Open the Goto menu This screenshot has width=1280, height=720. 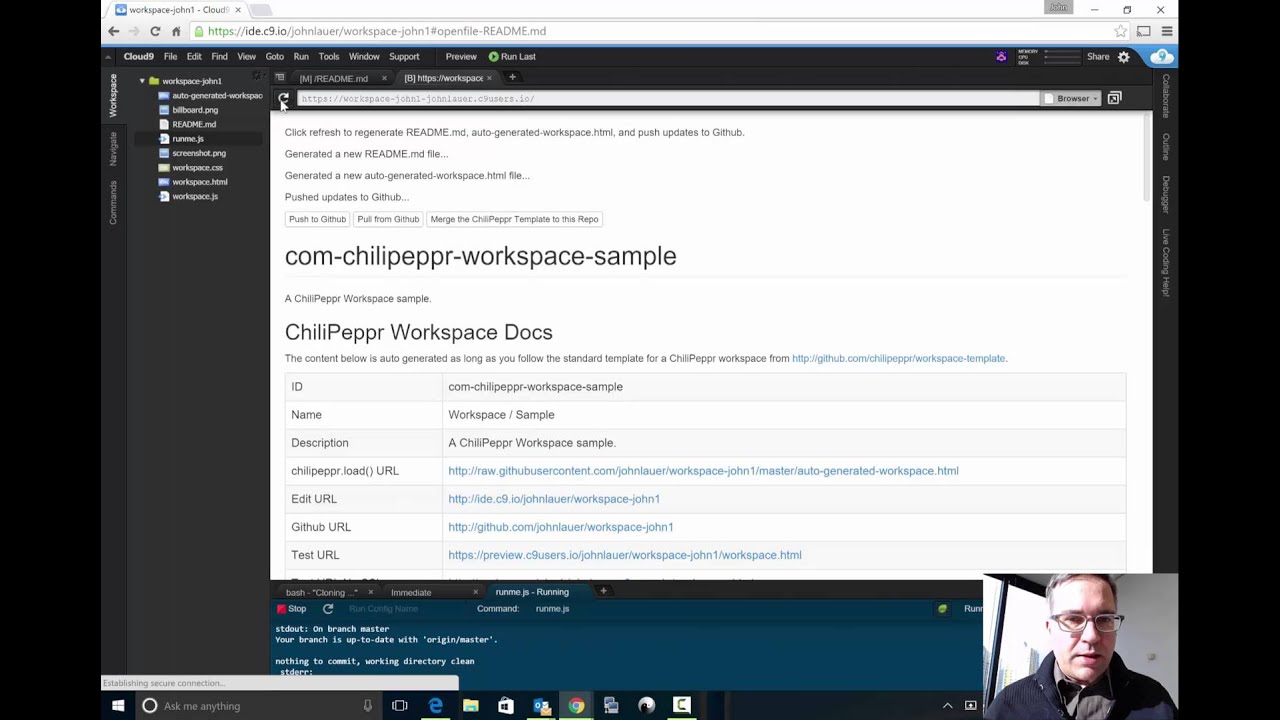274,57
